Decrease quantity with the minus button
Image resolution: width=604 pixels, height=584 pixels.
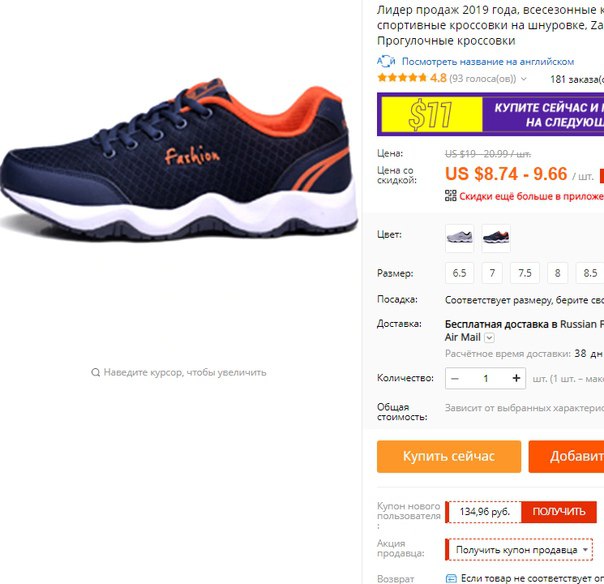coord(455,379)
